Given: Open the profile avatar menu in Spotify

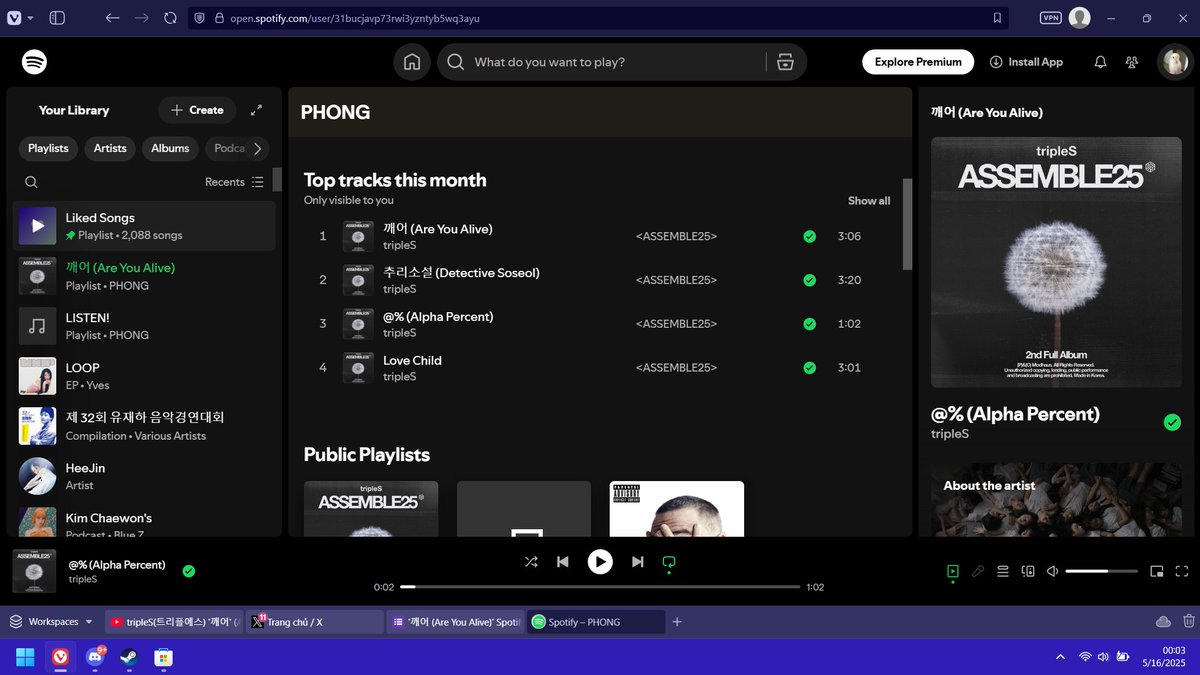Looking at the screenshot, I should click(1174, 62).
